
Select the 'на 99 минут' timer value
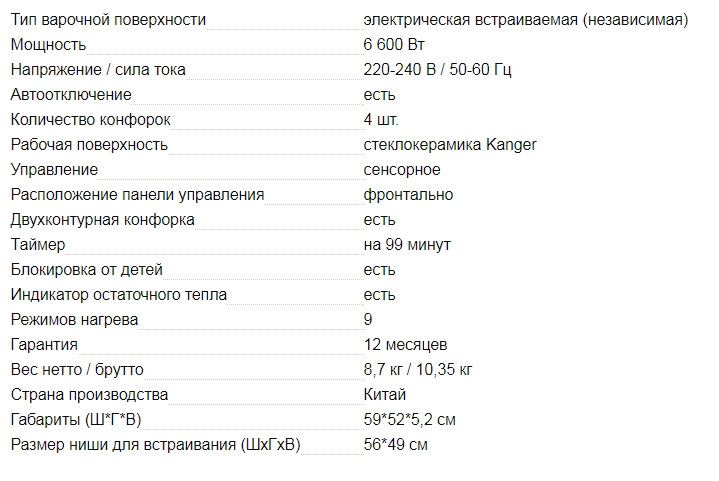[408, 244]
